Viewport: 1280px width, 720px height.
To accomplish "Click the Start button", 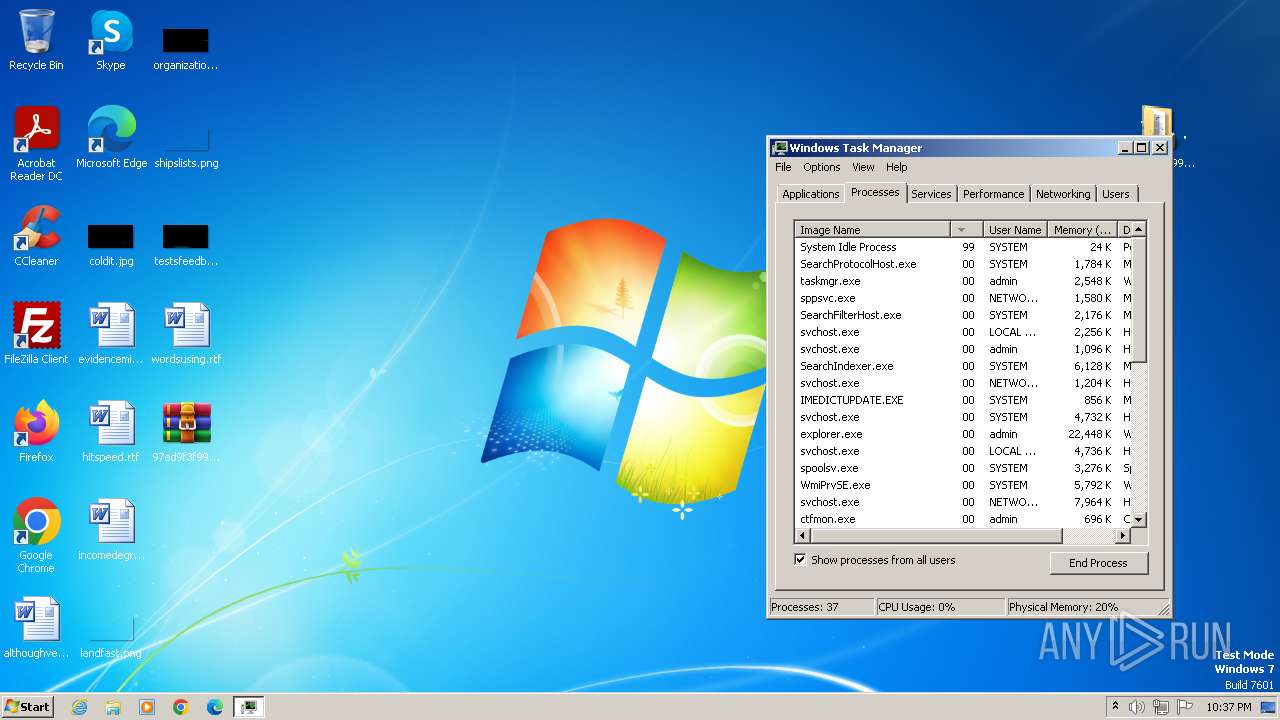I will tap(28, 707).
